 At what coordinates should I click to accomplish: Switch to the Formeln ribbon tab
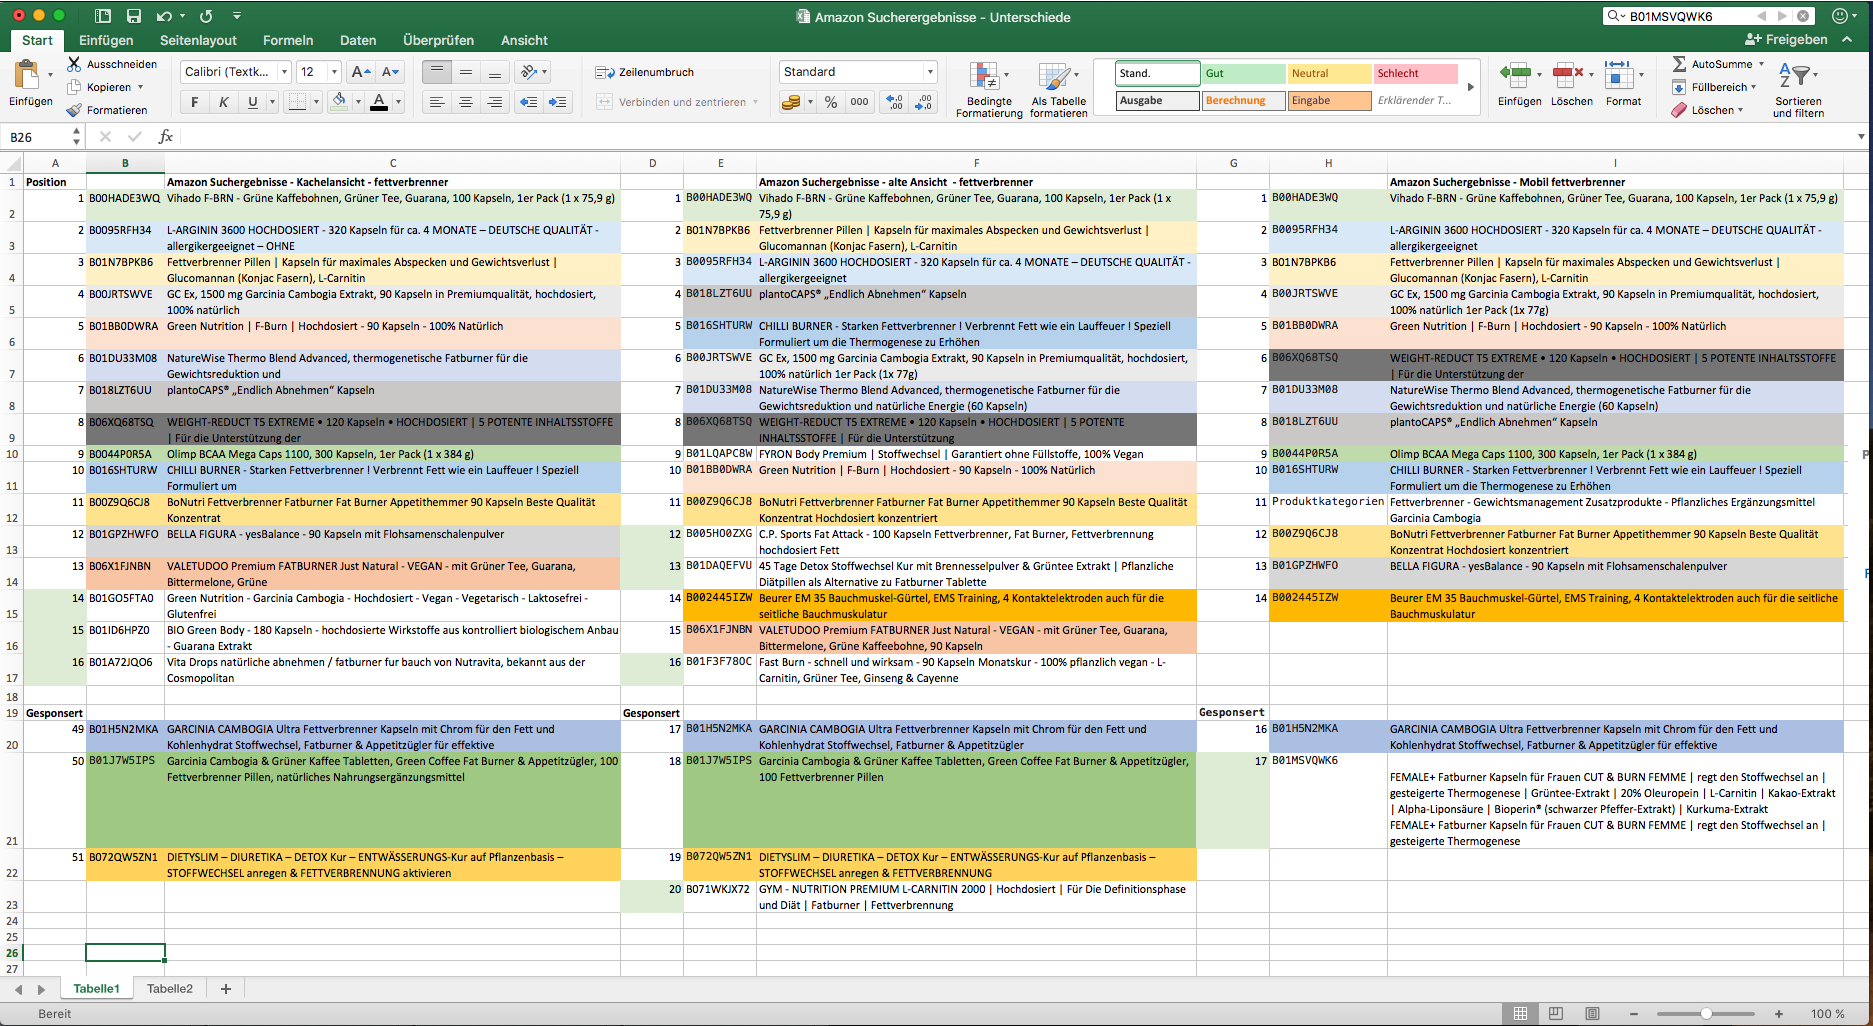(288, 40)
